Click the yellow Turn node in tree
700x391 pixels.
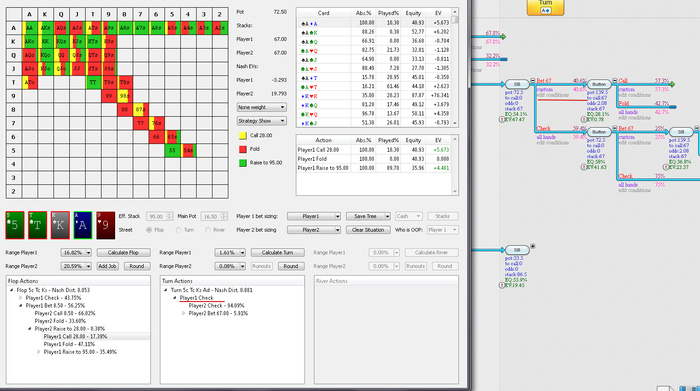click(545, 7)
